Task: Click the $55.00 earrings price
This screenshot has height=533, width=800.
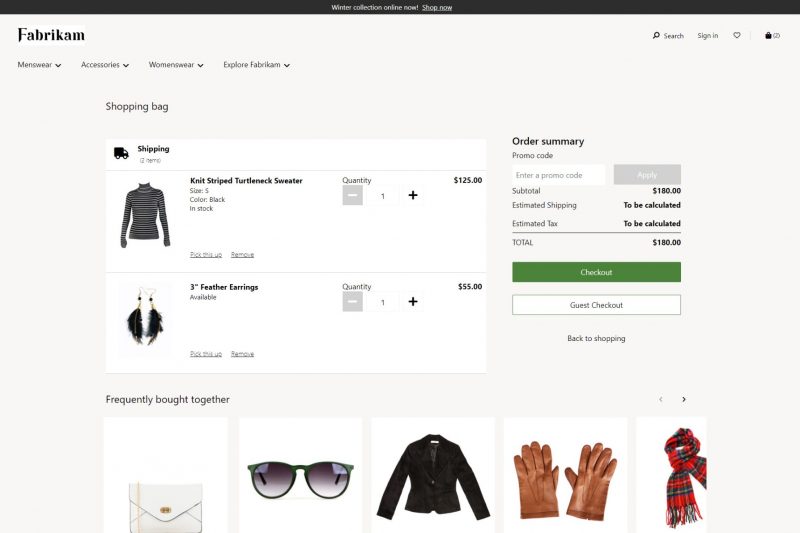Action: pos(470,287)
